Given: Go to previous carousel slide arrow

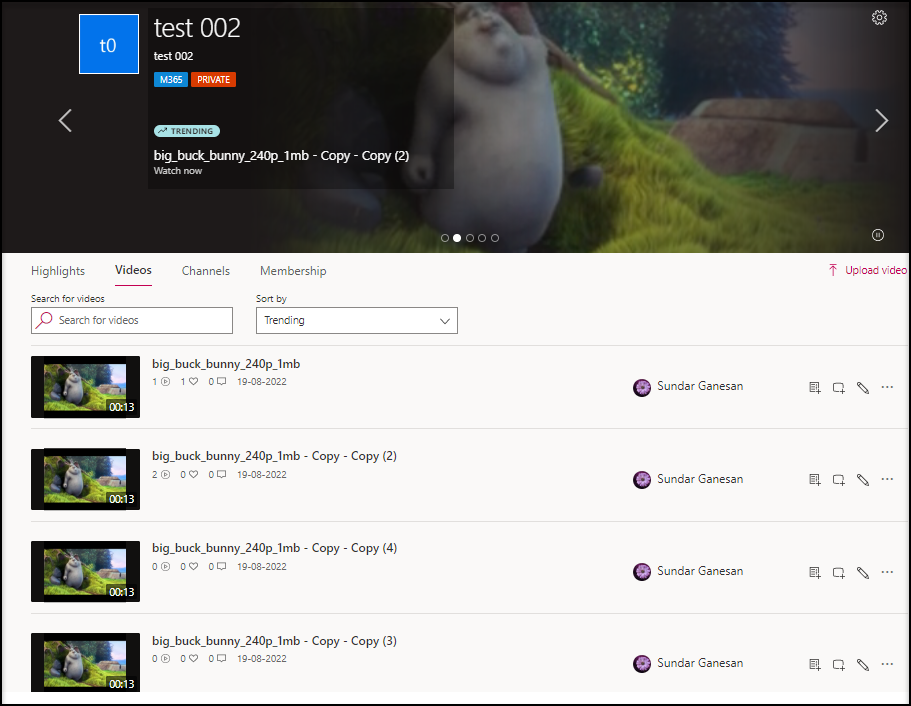Looking at the screenshot, I should click(65, 121).
